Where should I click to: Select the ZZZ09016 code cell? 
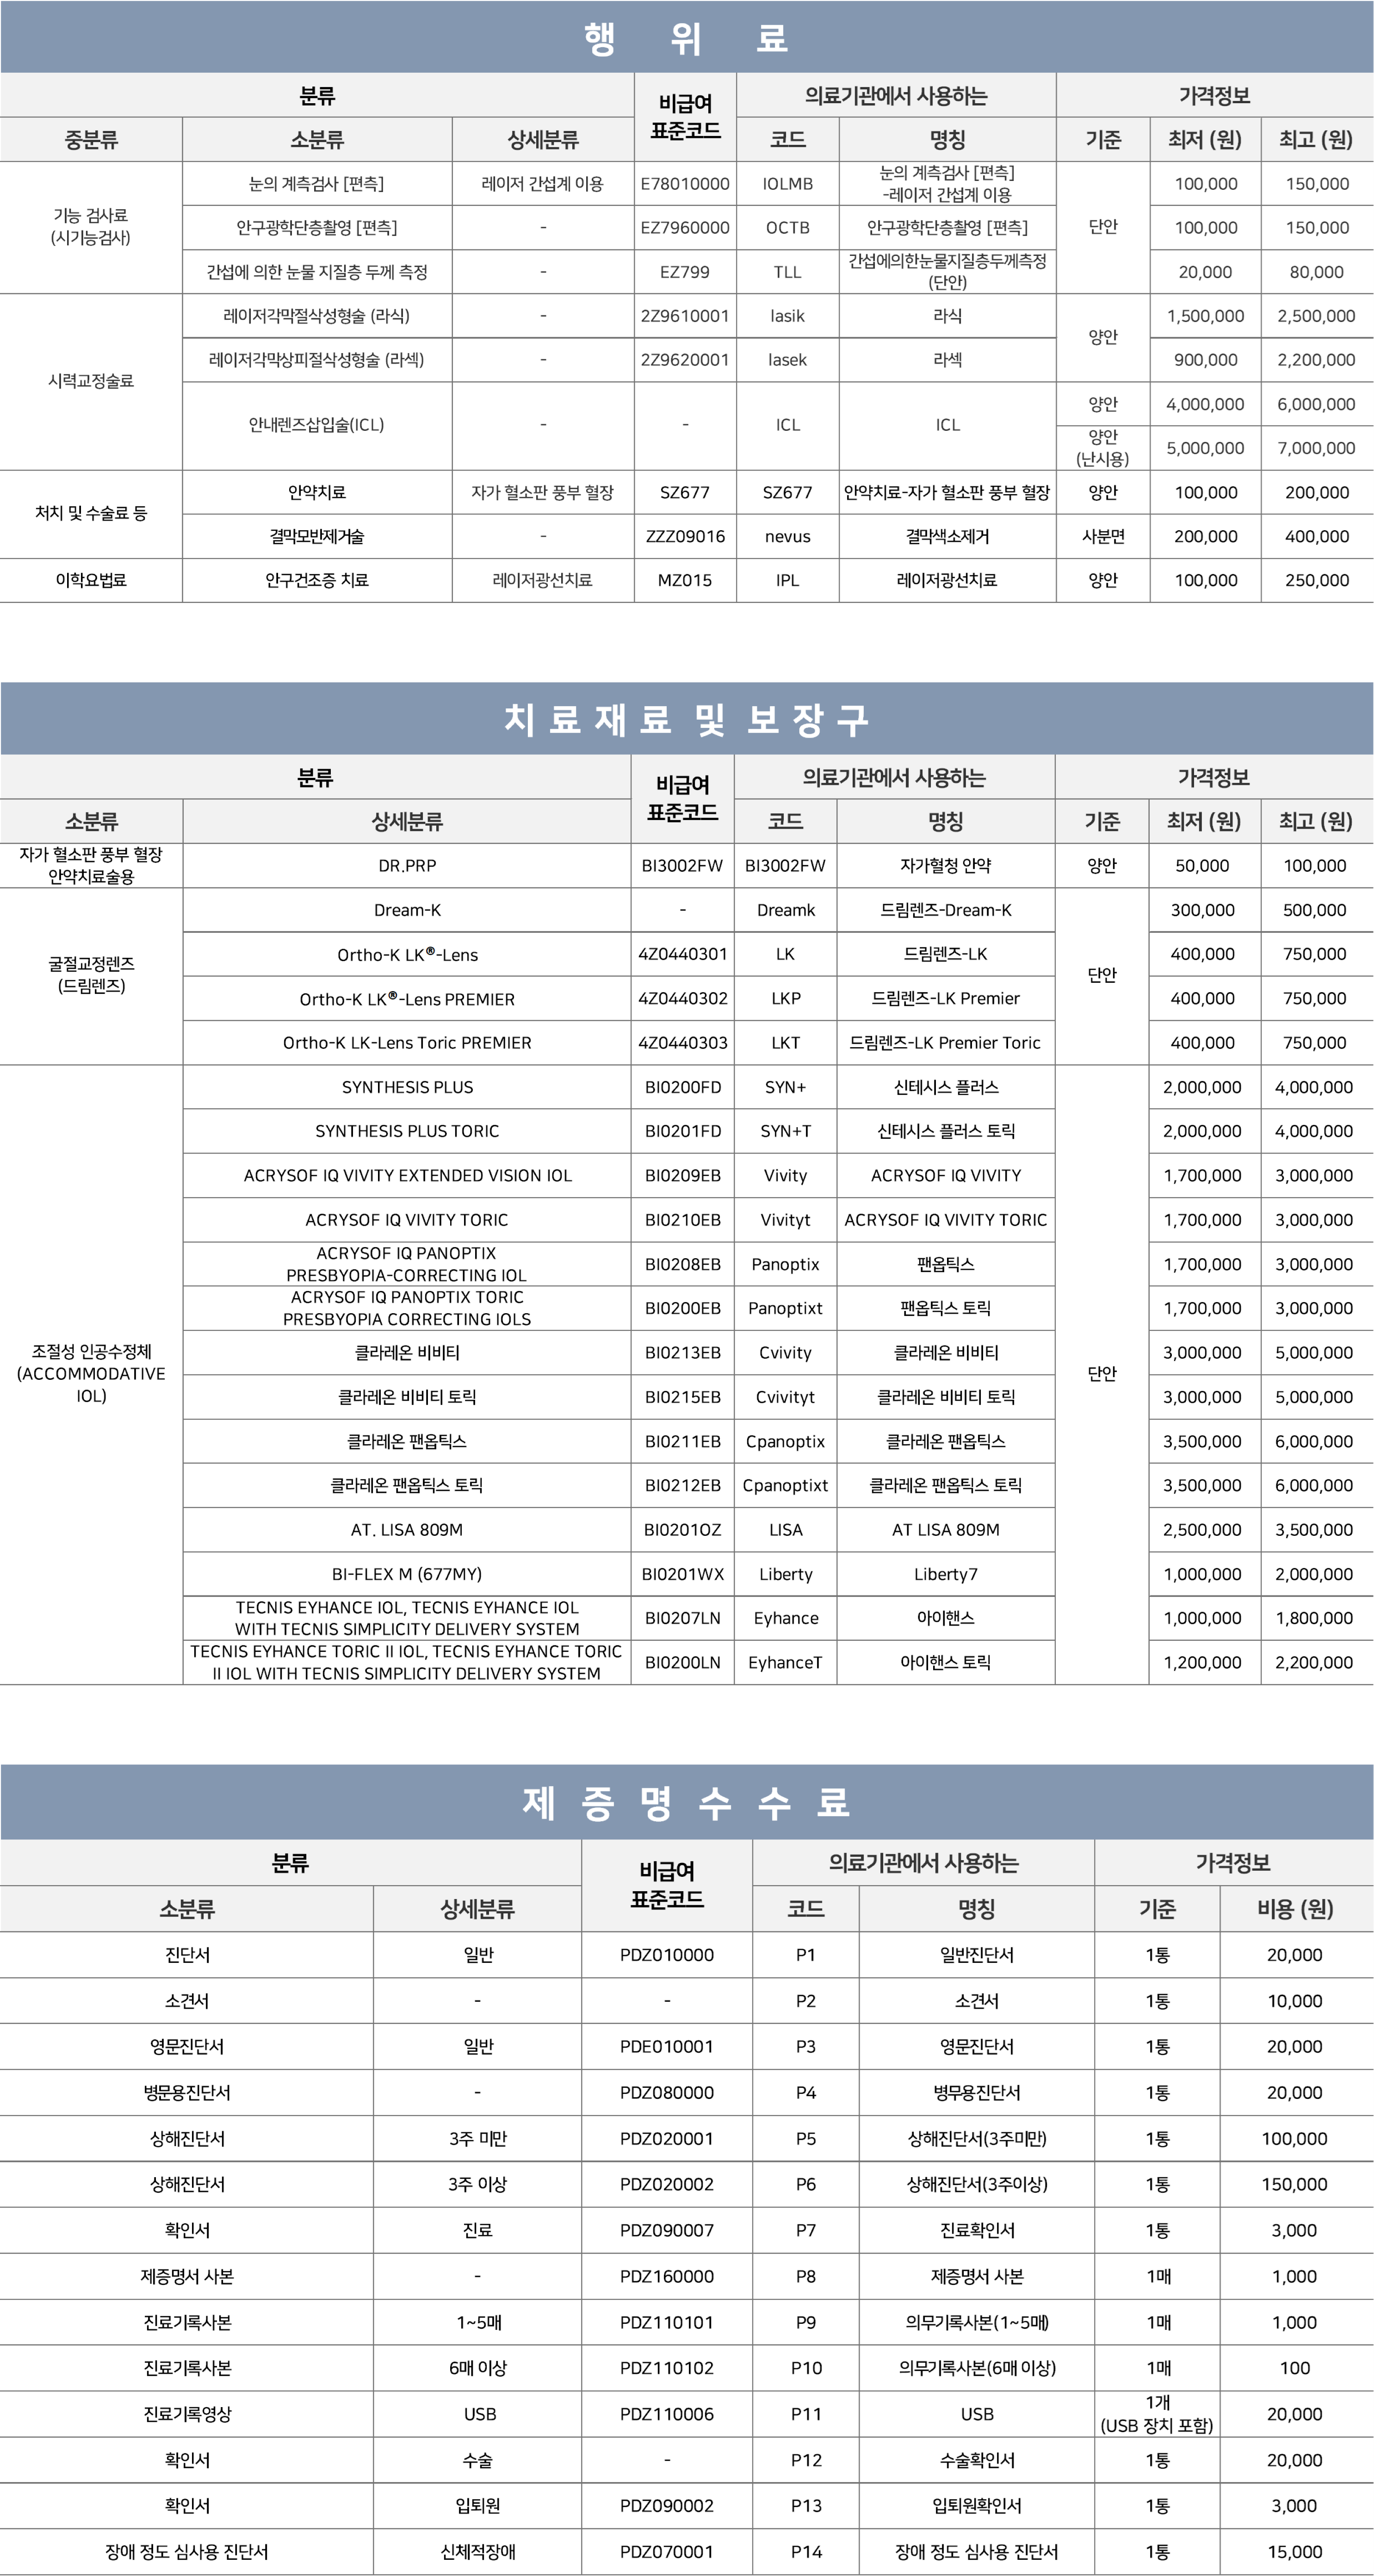click(x=685, y=537)
